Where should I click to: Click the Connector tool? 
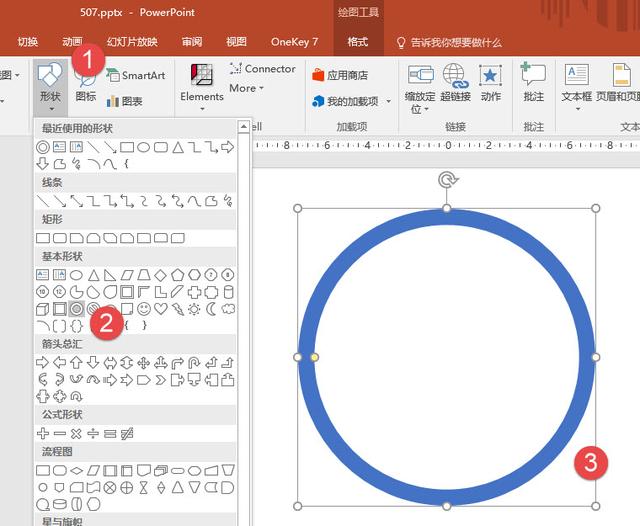click(262, 69)
